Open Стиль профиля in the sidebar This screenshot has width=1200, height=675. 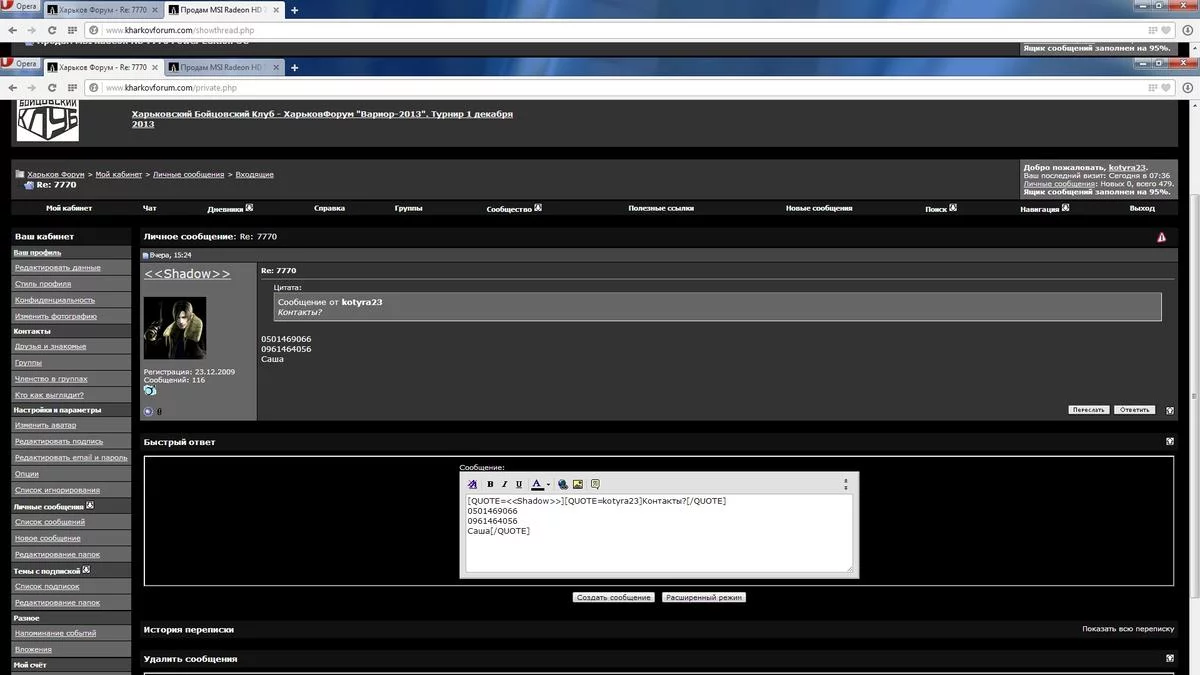[43, 284]
